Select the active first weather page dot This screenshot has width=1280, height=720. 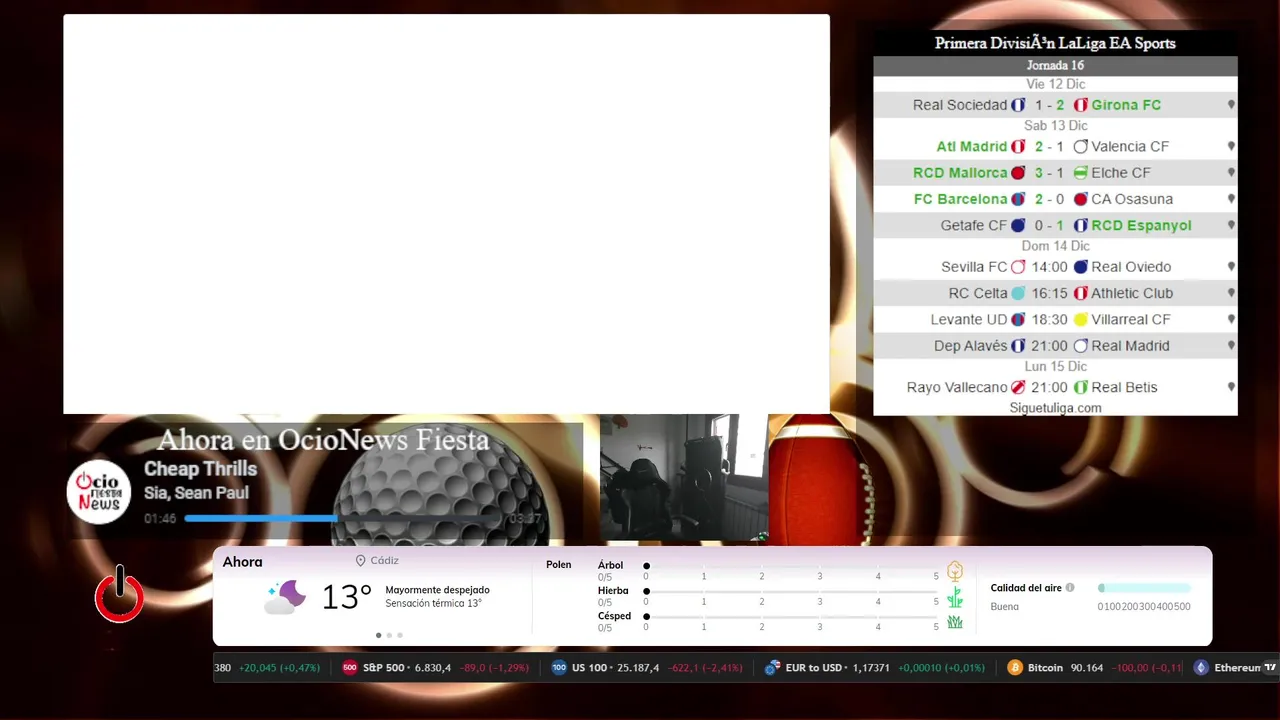click(x=378, y=635)
